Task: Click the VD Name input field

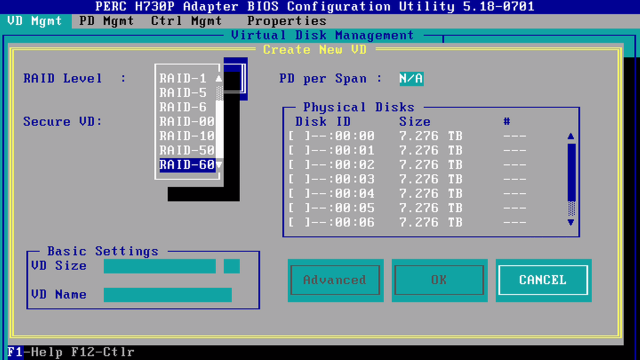Action: point(168,295)
